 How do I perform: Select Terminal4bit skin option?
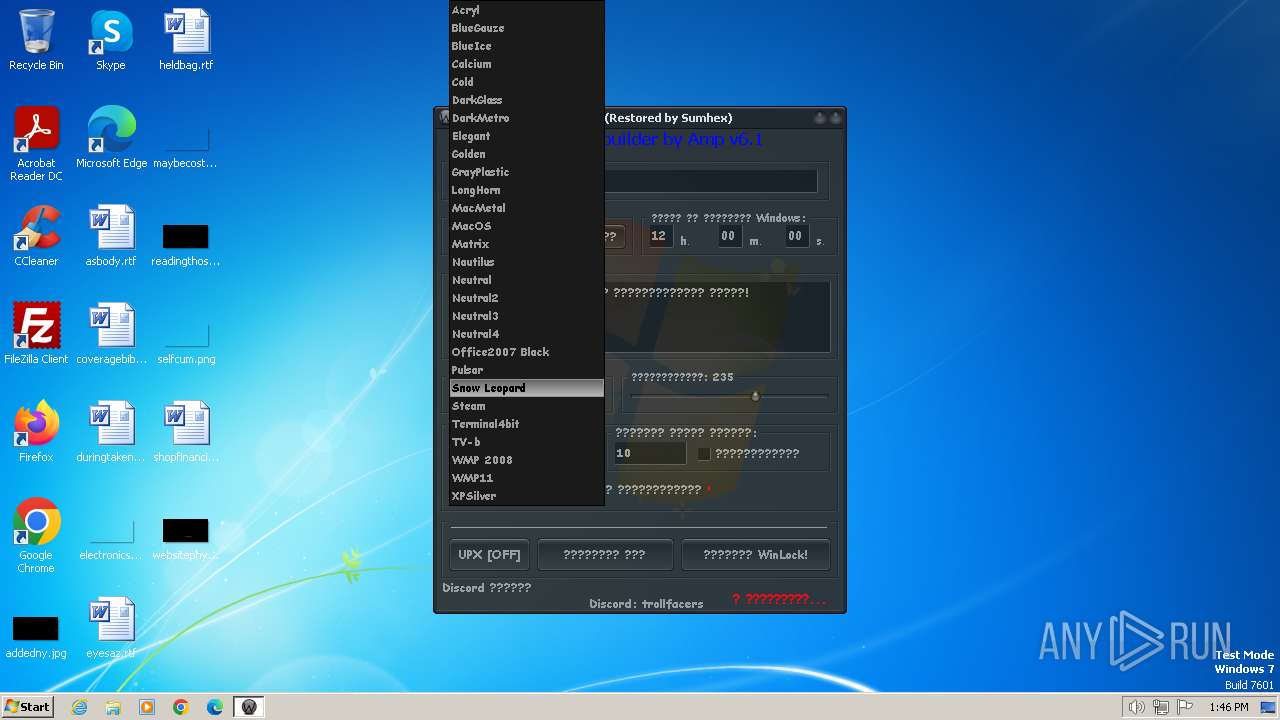(527, 424)
